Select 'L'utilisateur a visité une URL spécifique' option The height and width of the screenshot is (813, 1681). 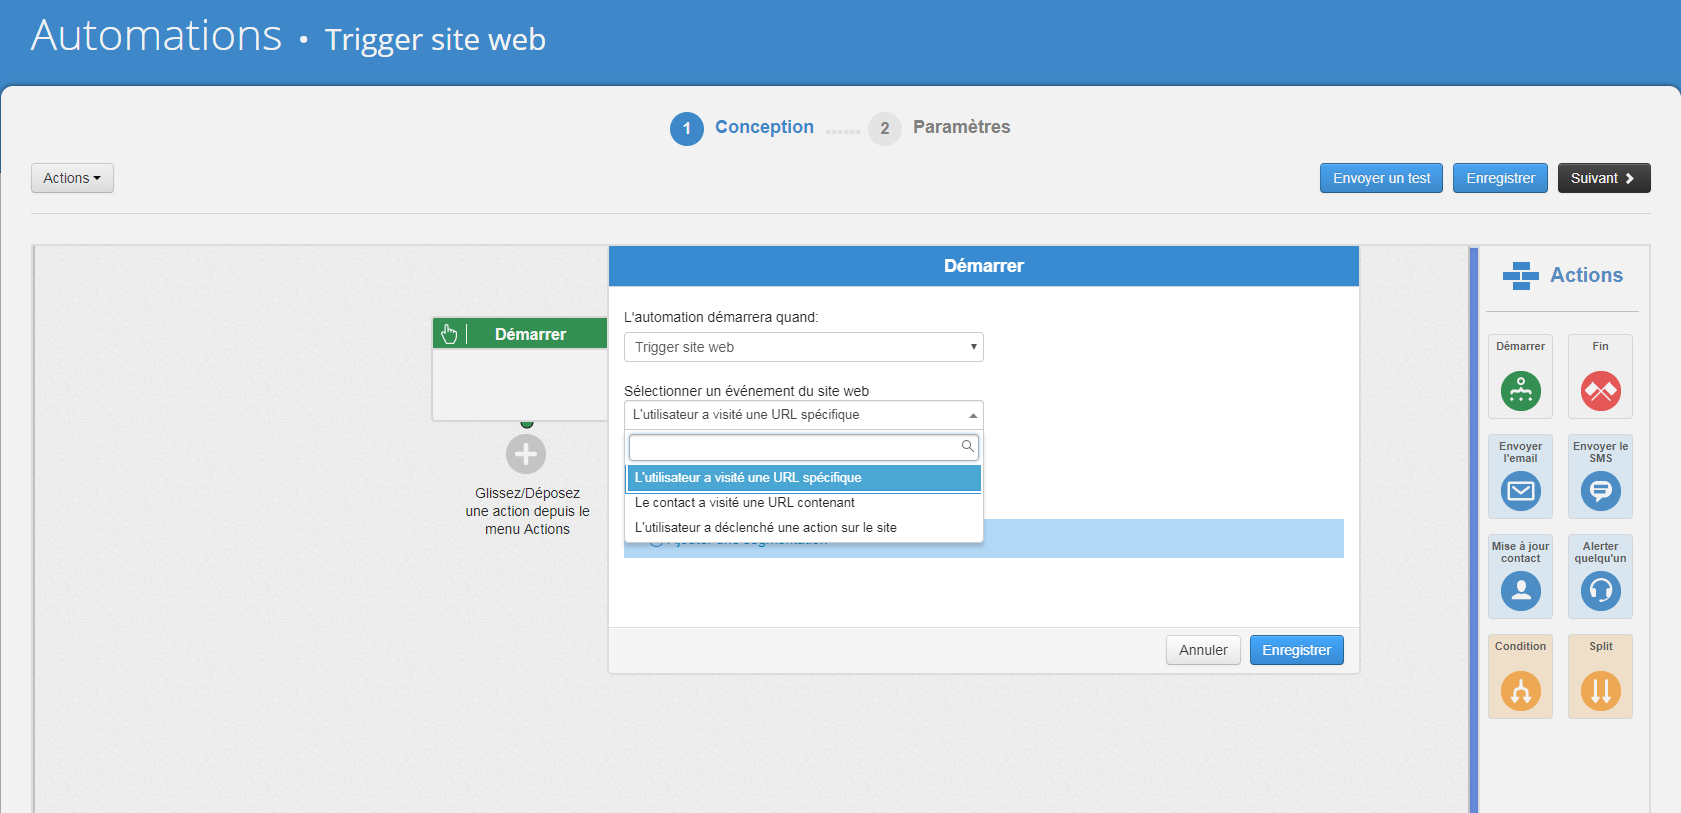click(748, 478)
